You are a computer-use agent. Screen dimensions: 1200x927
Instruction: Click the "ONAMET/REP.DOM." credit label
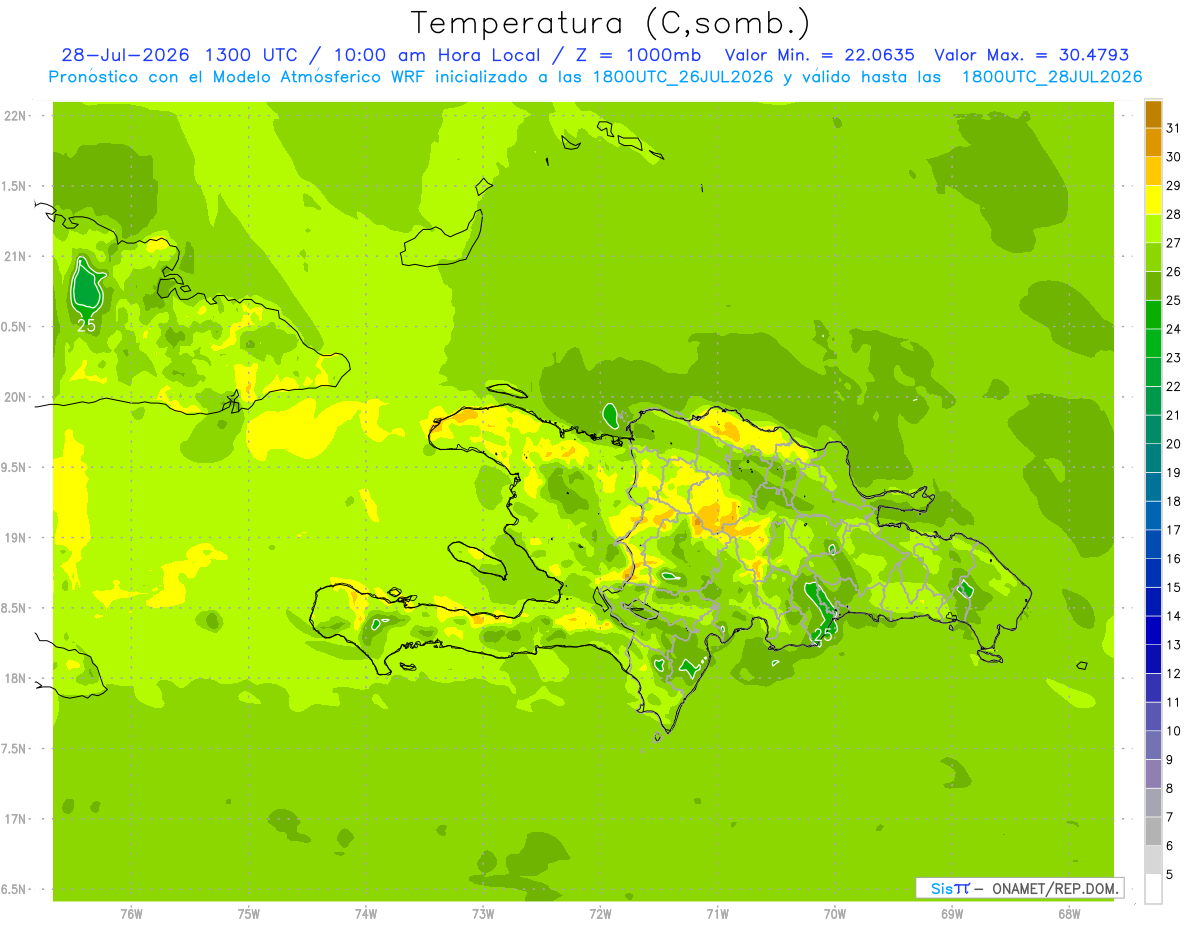click(1056, 888)
